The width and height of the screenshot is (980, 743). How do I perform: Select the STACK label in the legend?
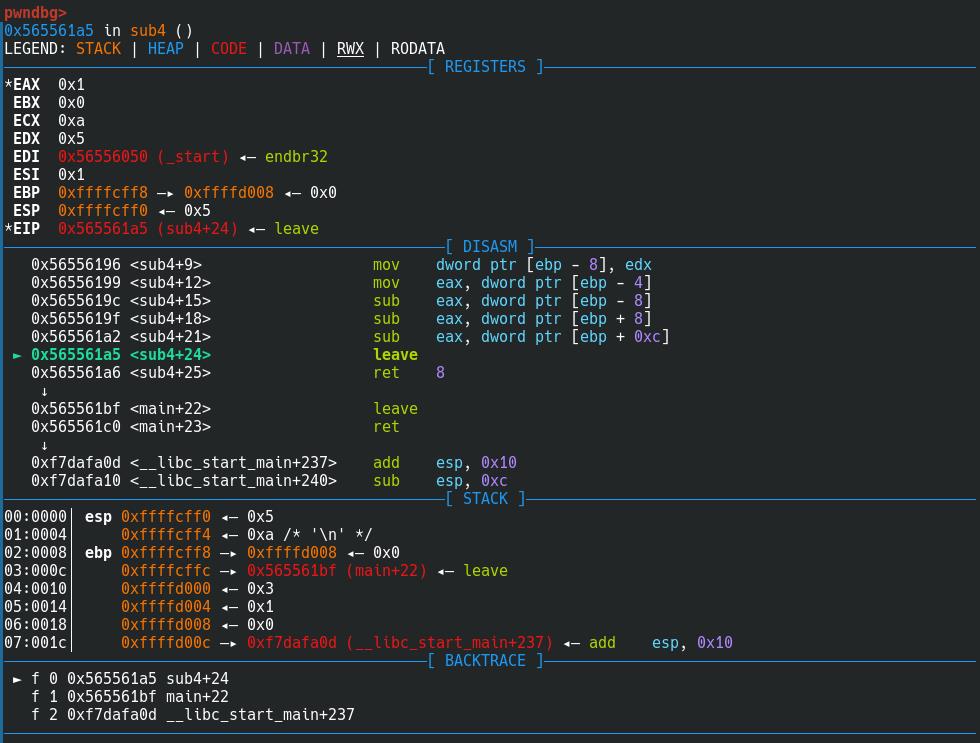pos(98,49)
